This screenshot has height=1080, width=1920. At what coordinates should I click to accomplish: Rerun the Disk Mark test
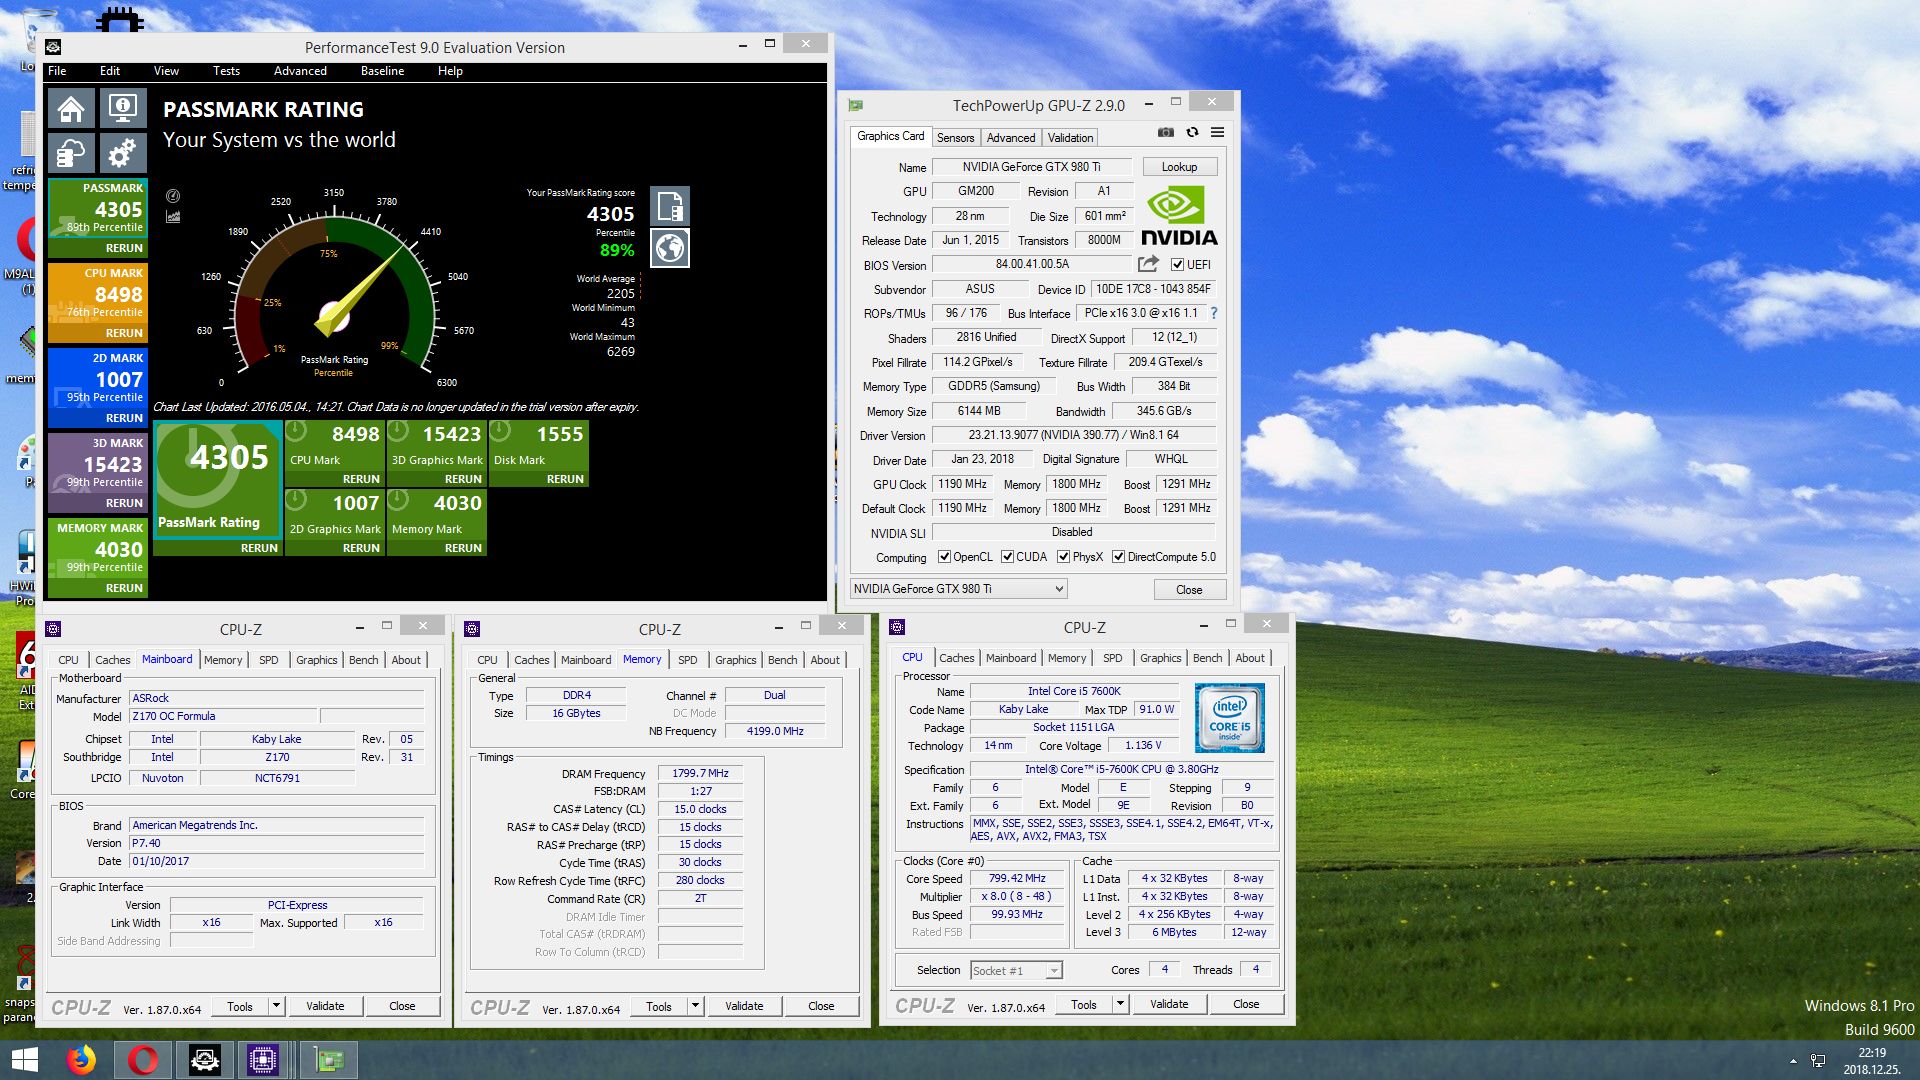pos(565,479)
